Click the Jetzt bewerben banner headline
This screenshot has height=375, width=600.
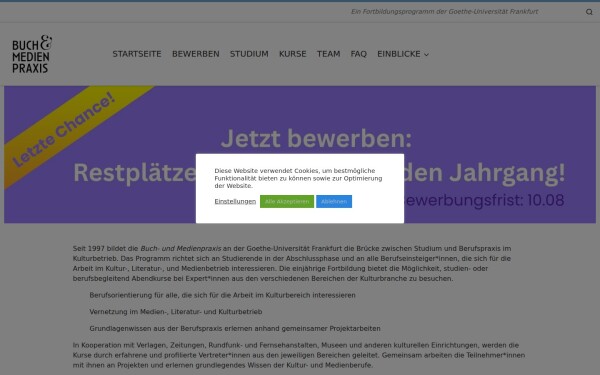click(x=316, y=139)
